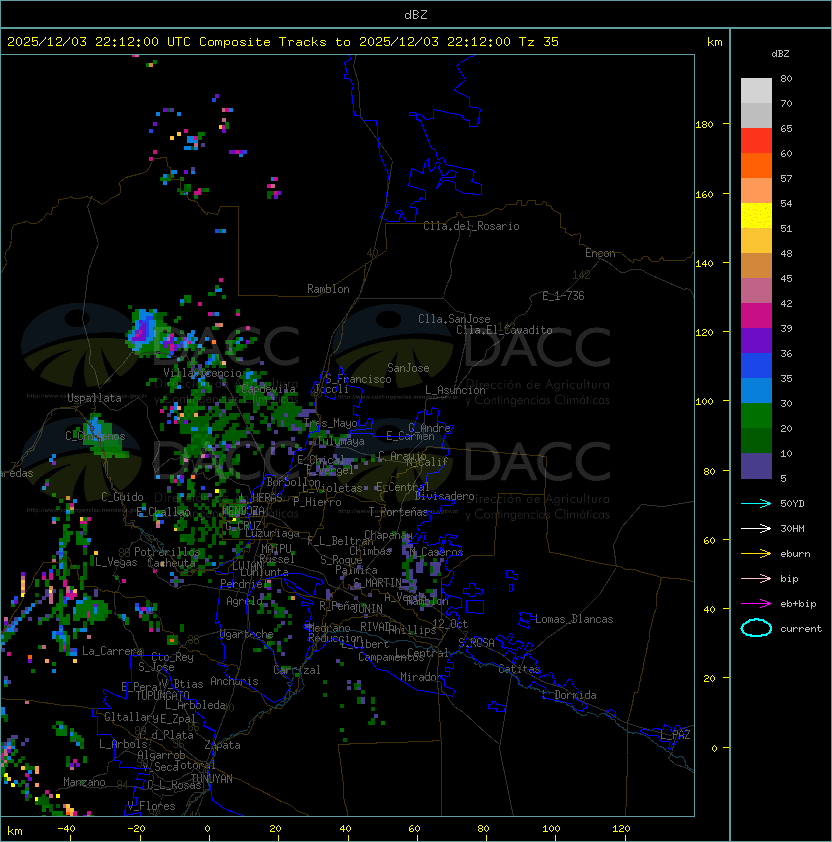832x842 pixels.
Task: Click the L_Dormida label
Action: (569, 695)
